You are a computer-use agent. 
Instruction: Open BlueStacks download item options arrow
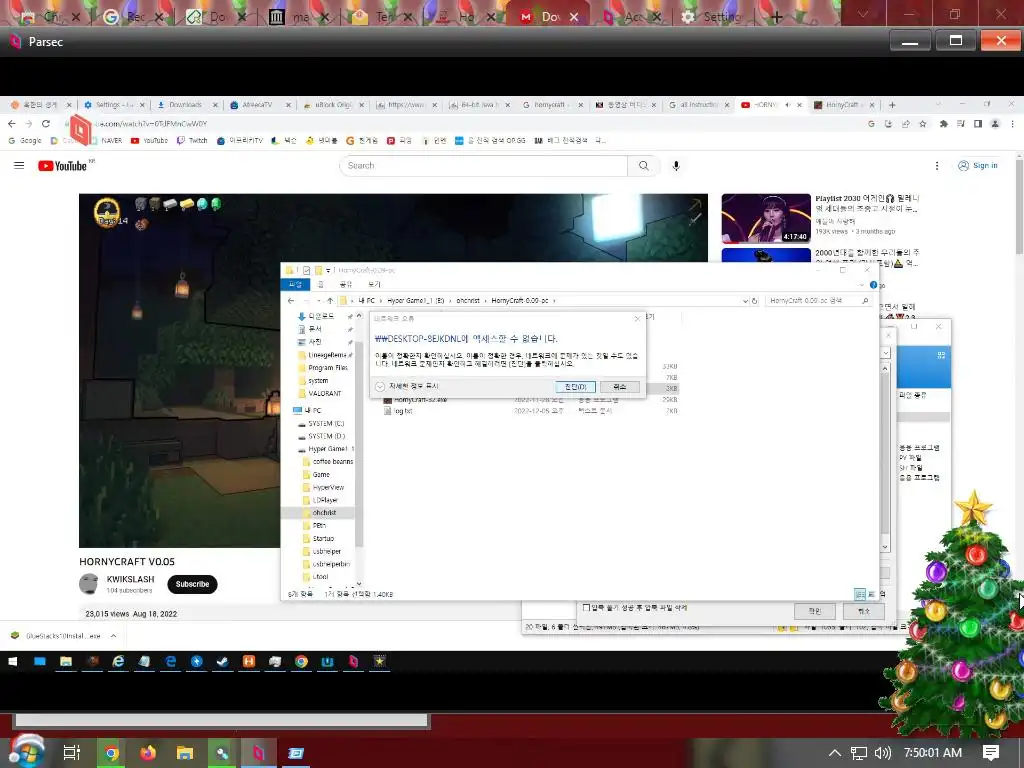click(113, 636)
